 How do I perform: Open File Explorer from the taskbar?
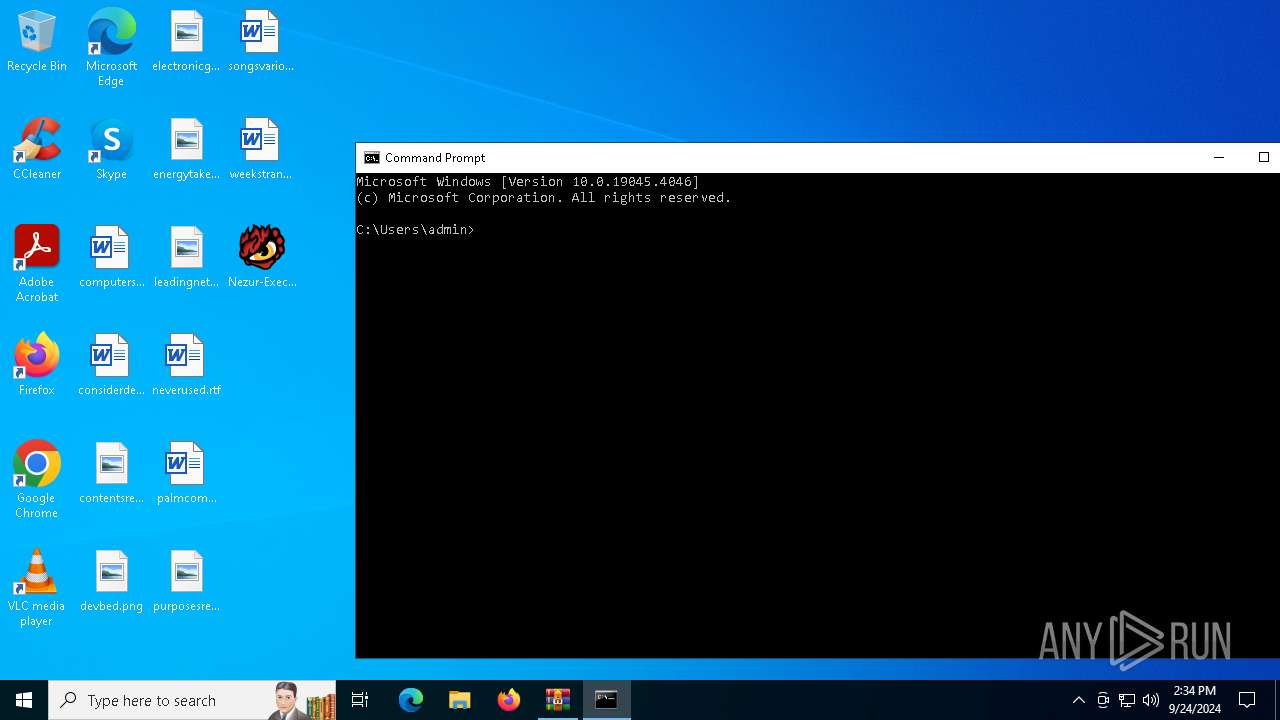[460, 700]
